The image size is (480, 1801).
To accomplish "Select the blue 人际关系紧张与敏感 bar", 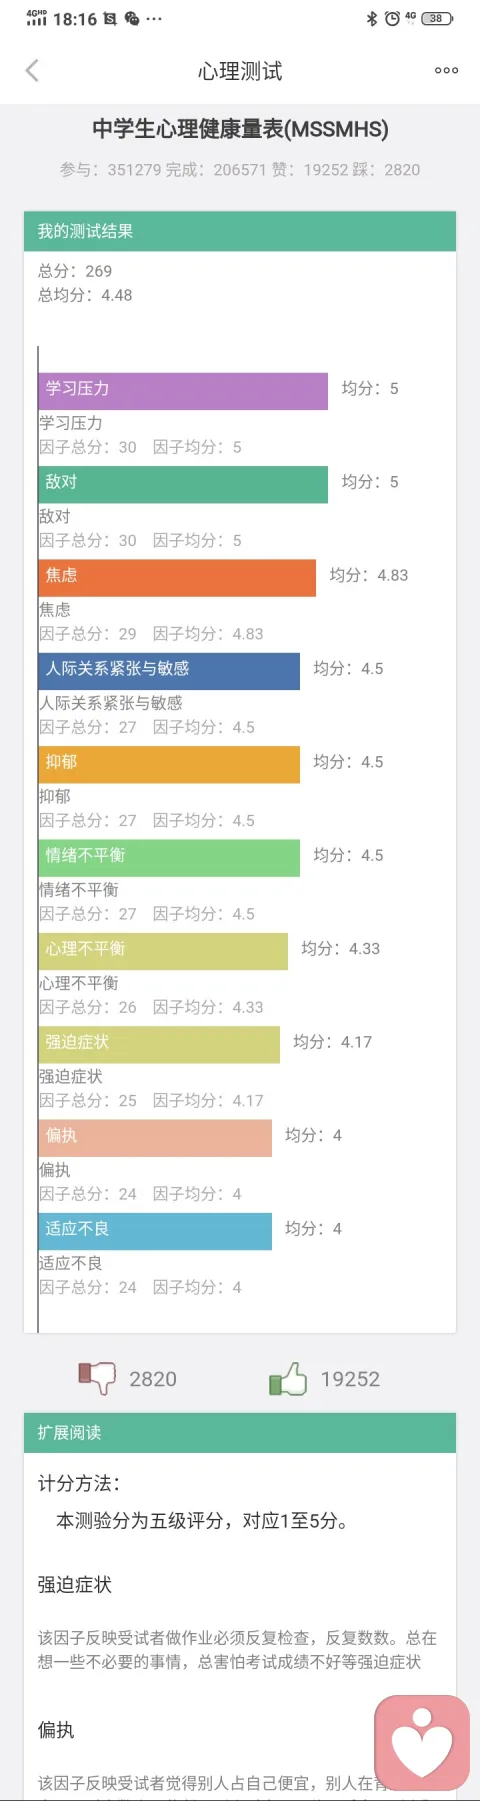I will tap(169, 671).
